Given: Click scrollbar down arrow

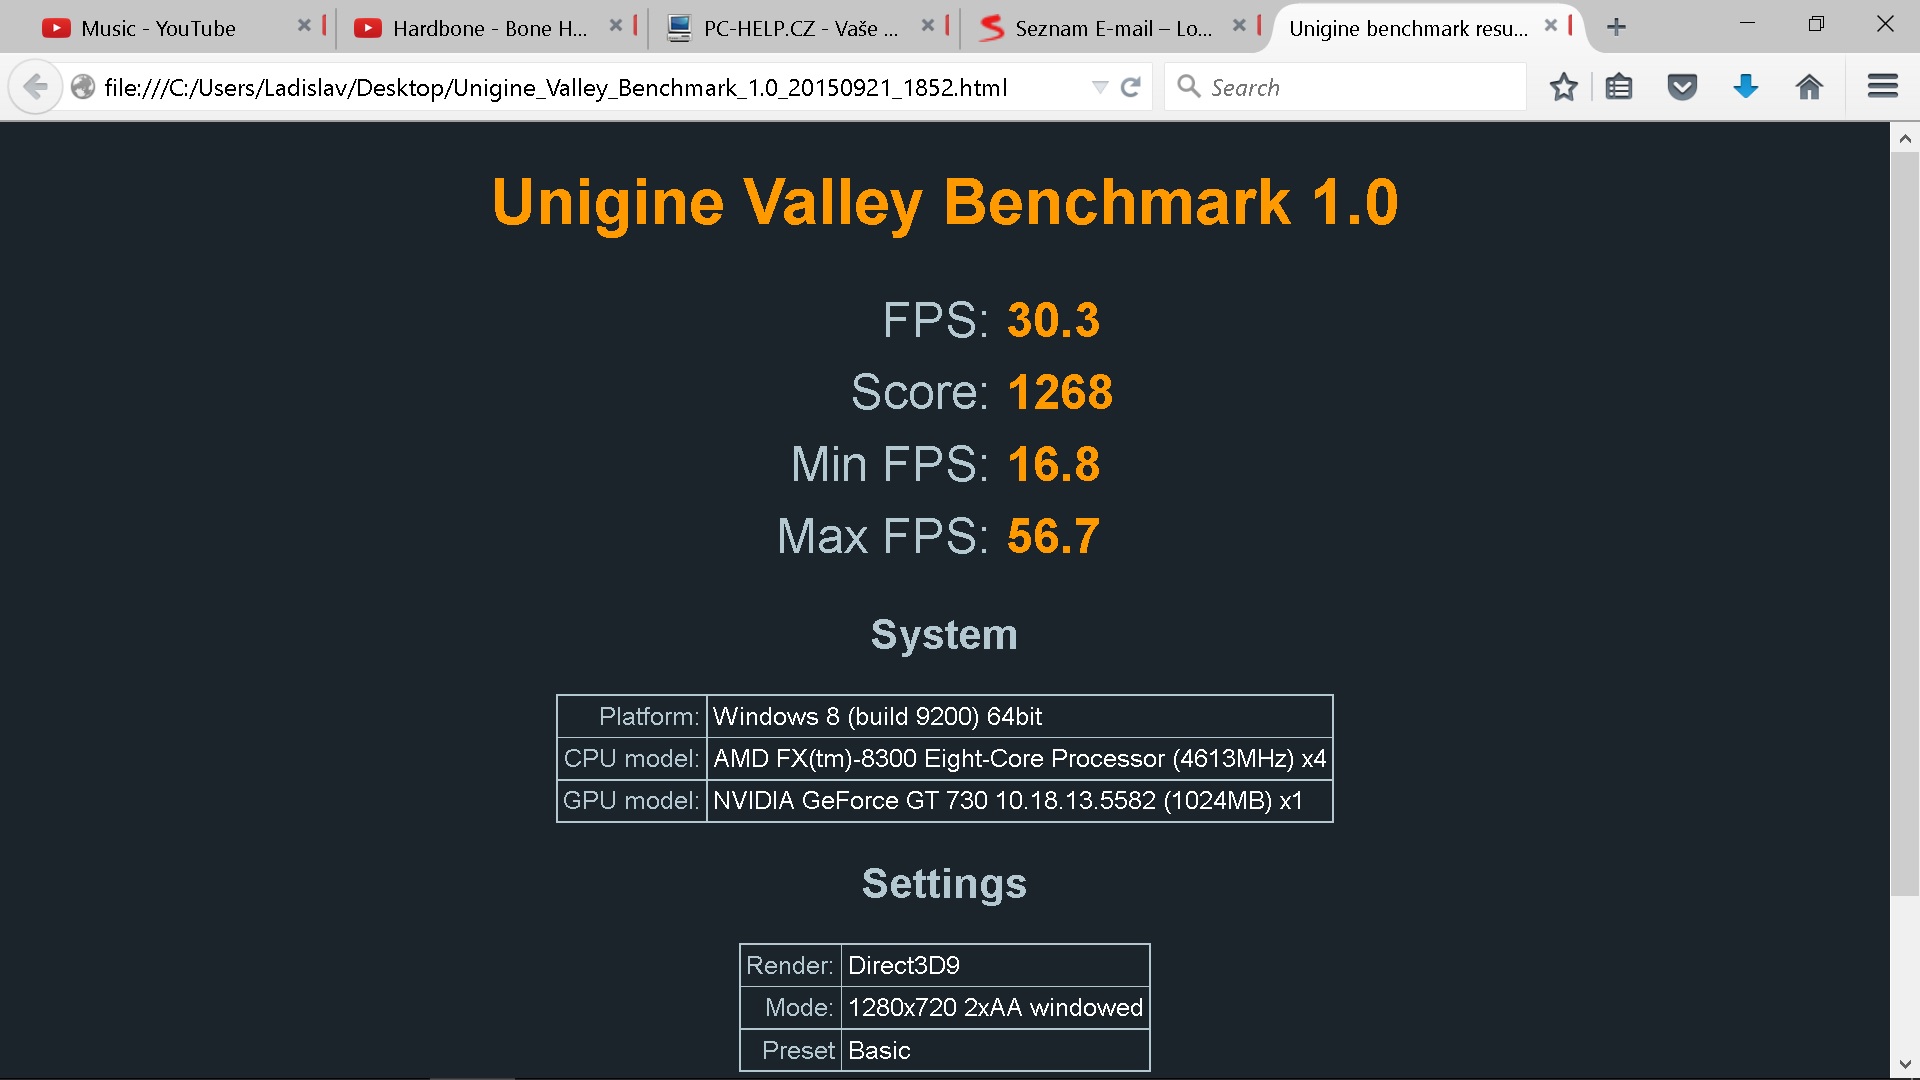Looking at the screenshot, I should tap(1904, 1064).
